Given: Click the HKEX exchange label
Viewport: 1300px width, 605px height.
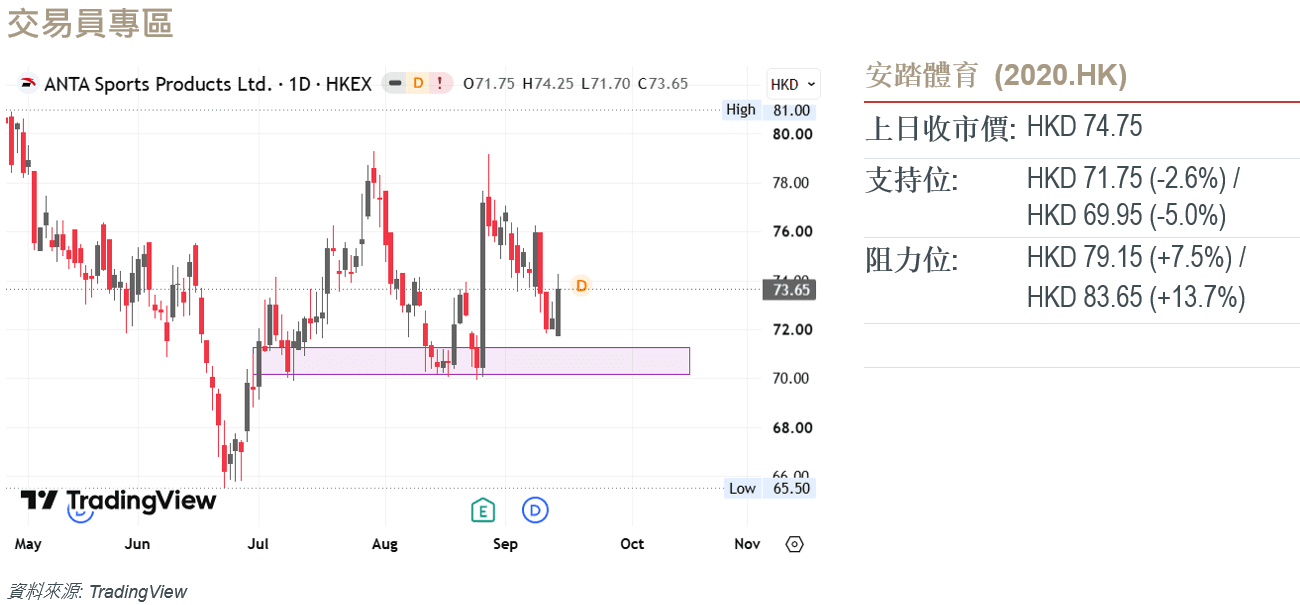Looking at the screenshot, I should (x=346, y=84).
